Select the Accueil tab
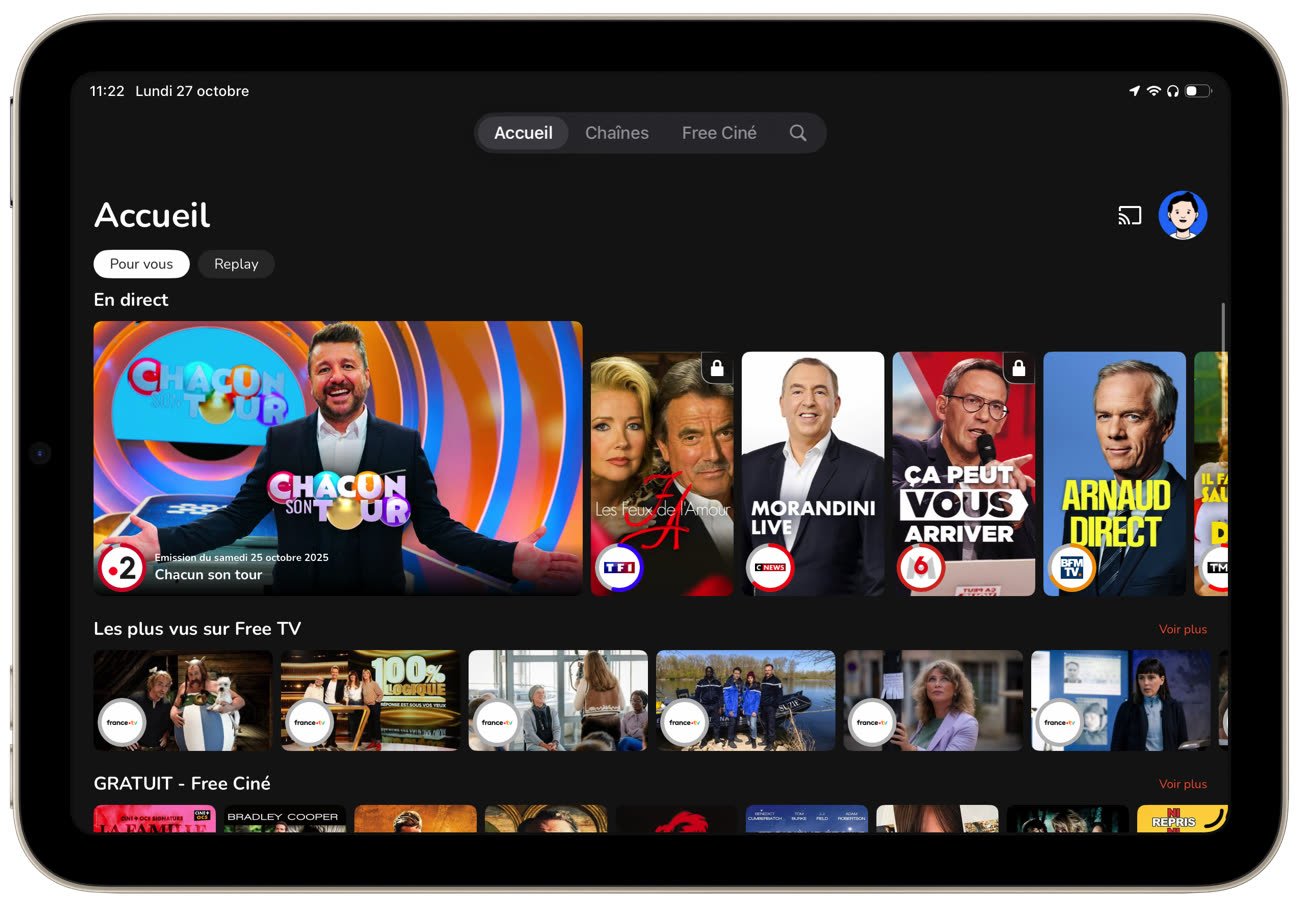This screenshot has height=907, width=1300. 523,133
